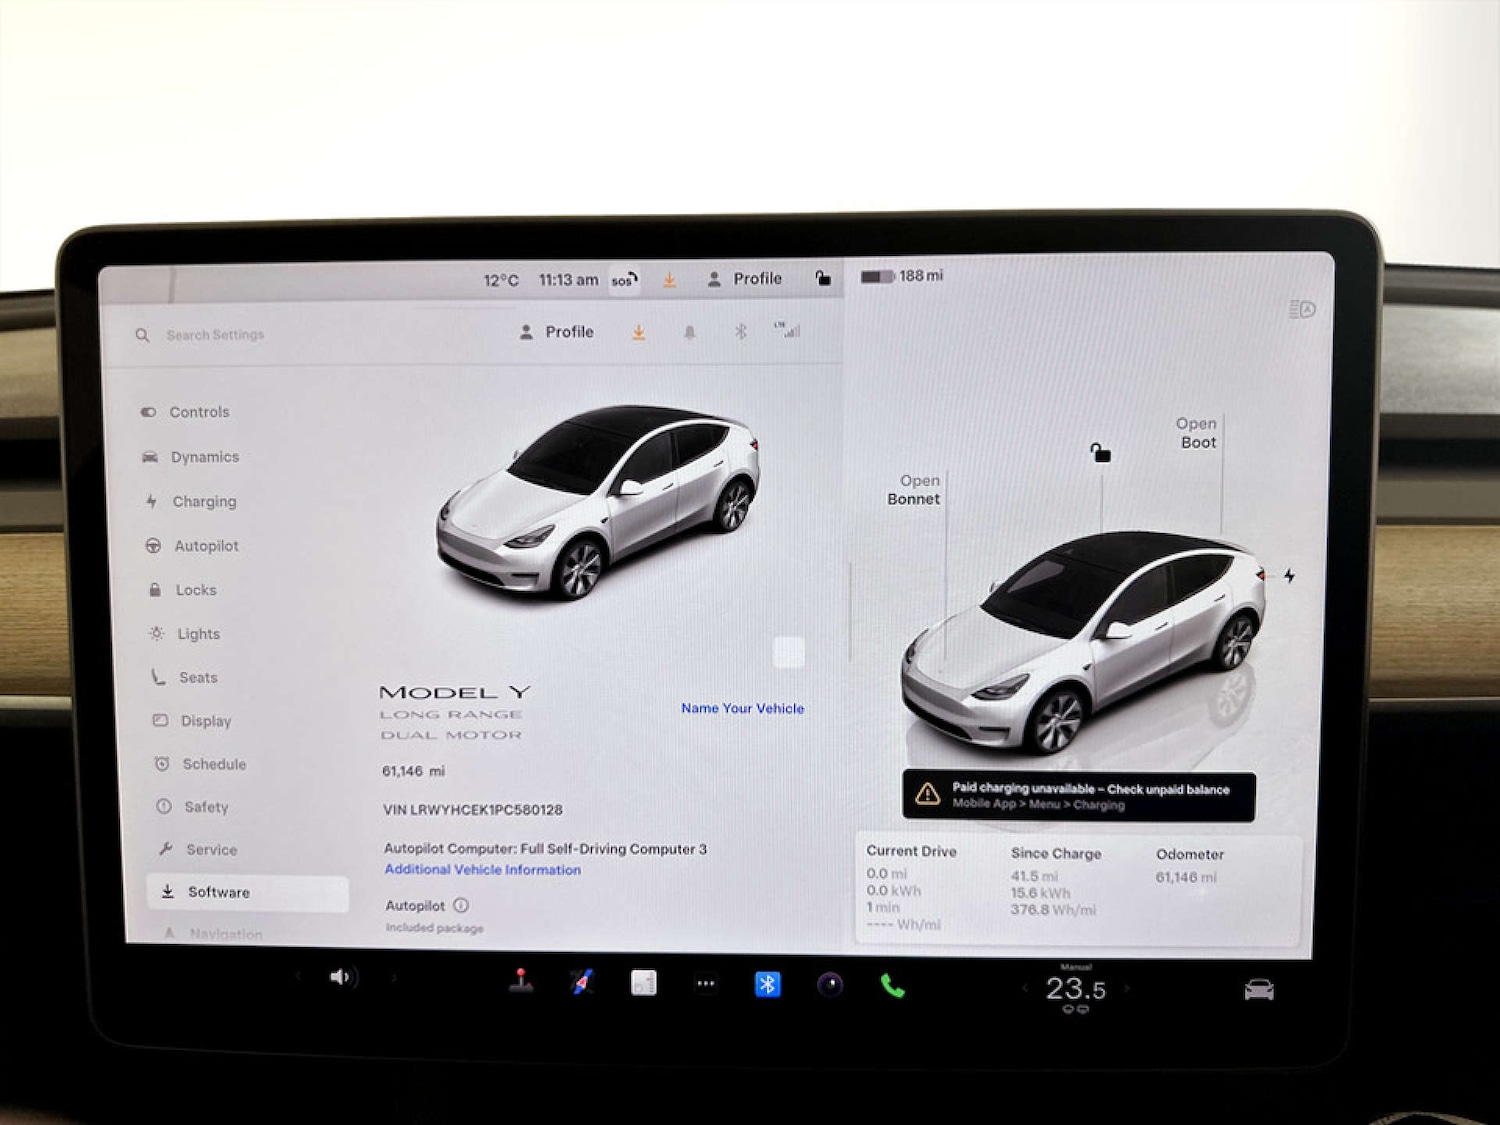
Task: Increase cabin temperature with the right chevron
Action: [x=1128, y=988]
